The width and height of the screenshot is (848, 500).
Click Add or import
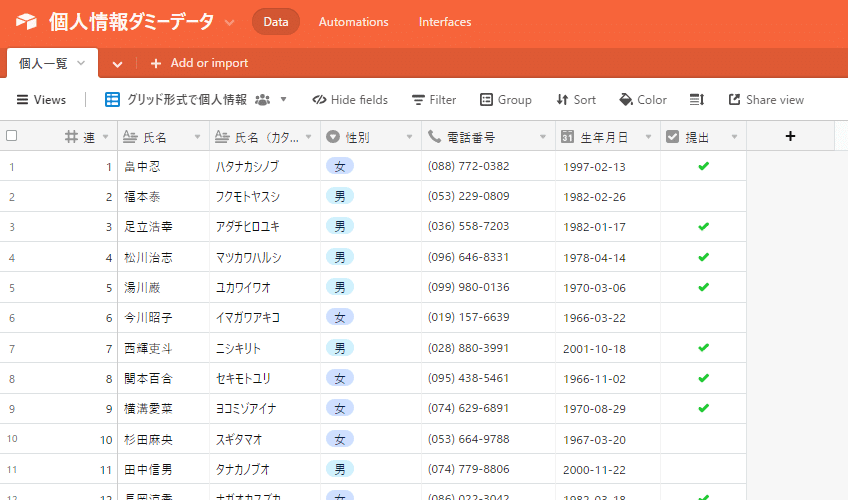(x=200, y=63)
